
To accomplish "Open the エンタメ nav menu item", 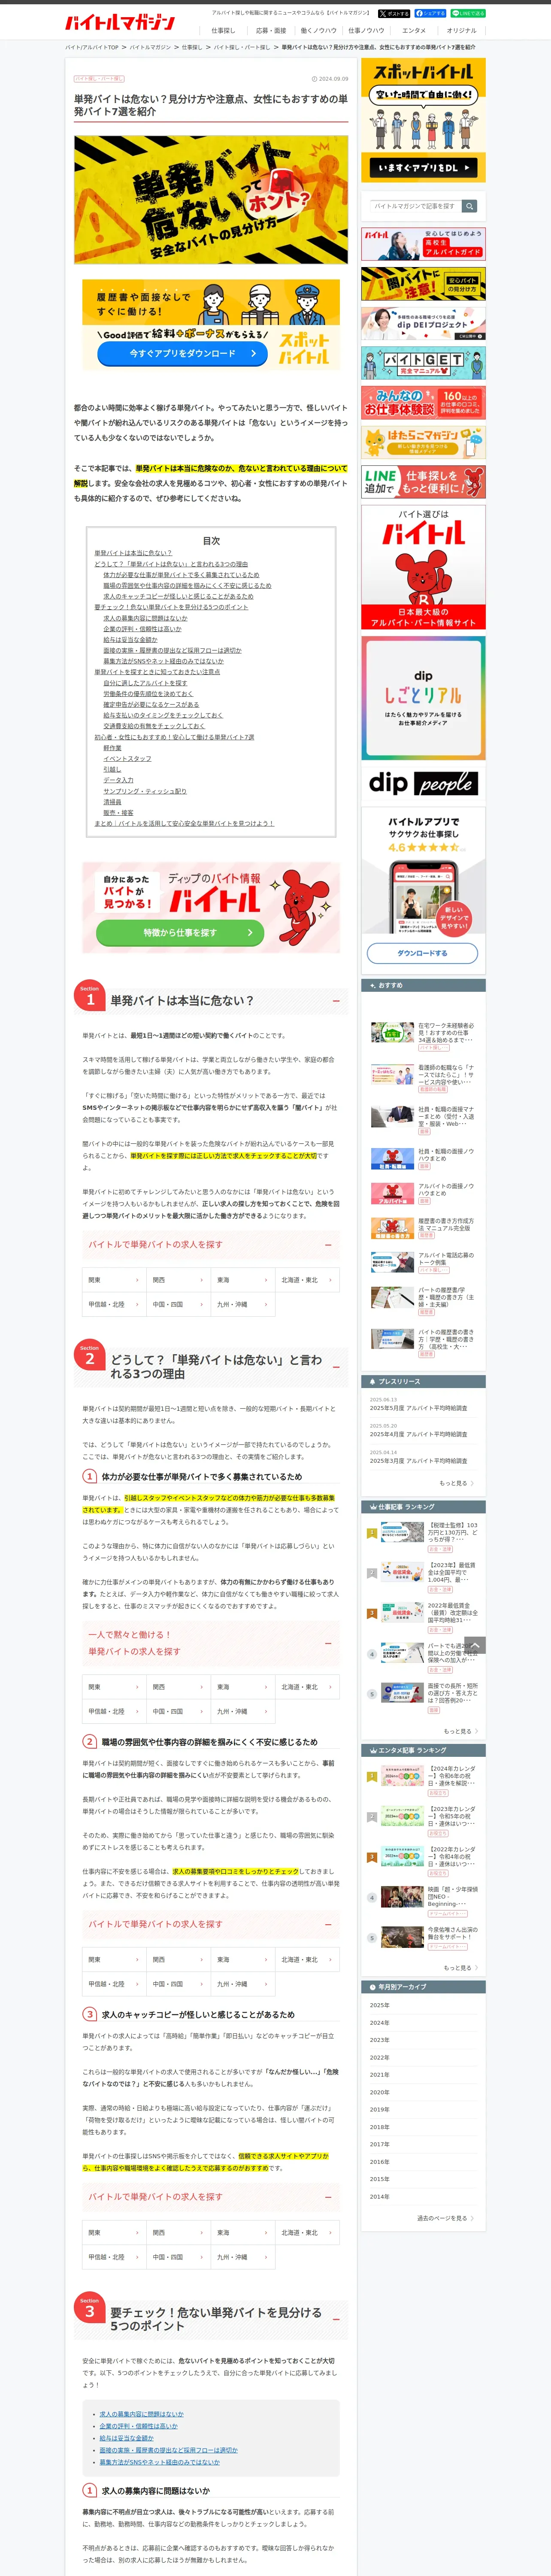I will point(414,31).
